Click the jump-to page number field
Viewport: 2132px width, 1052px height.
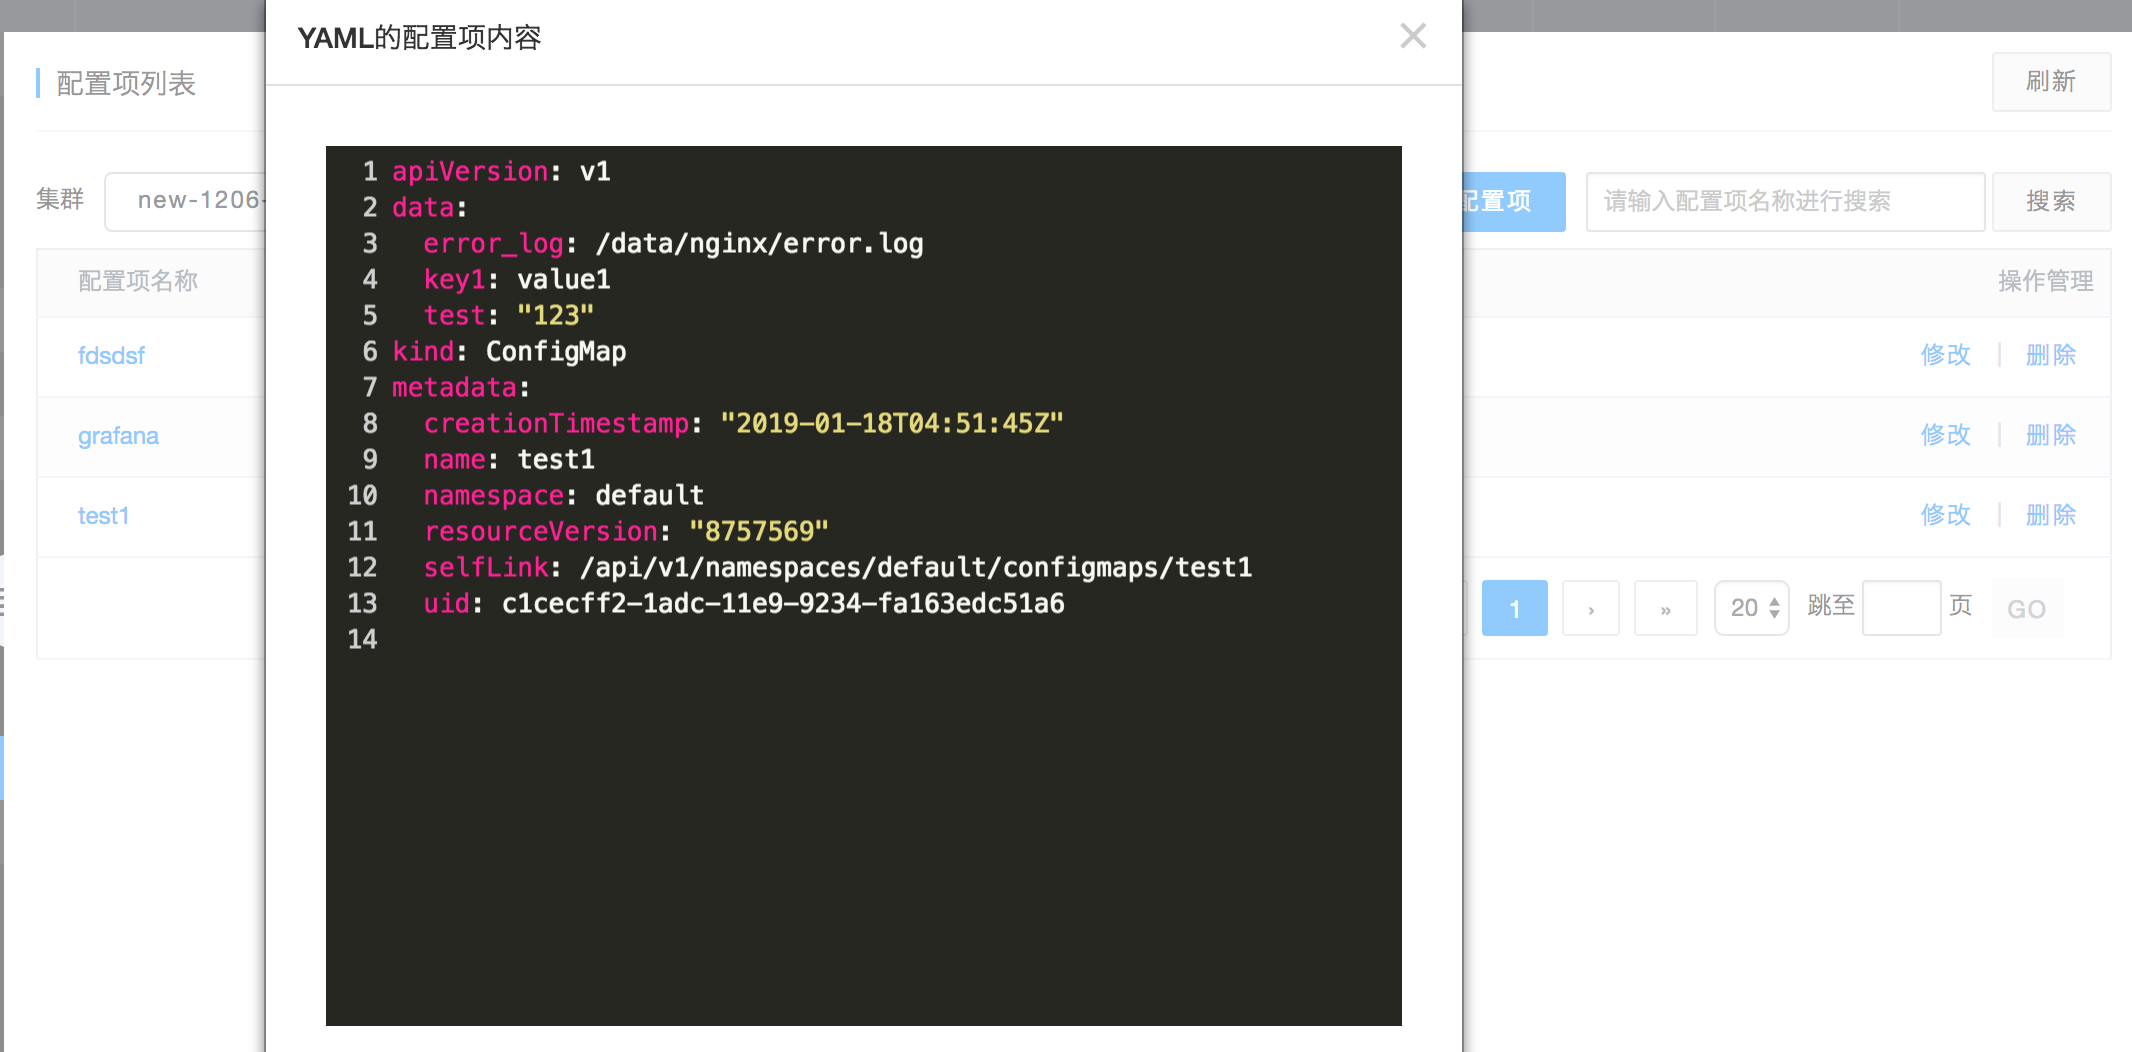(x=1900, y=608)
